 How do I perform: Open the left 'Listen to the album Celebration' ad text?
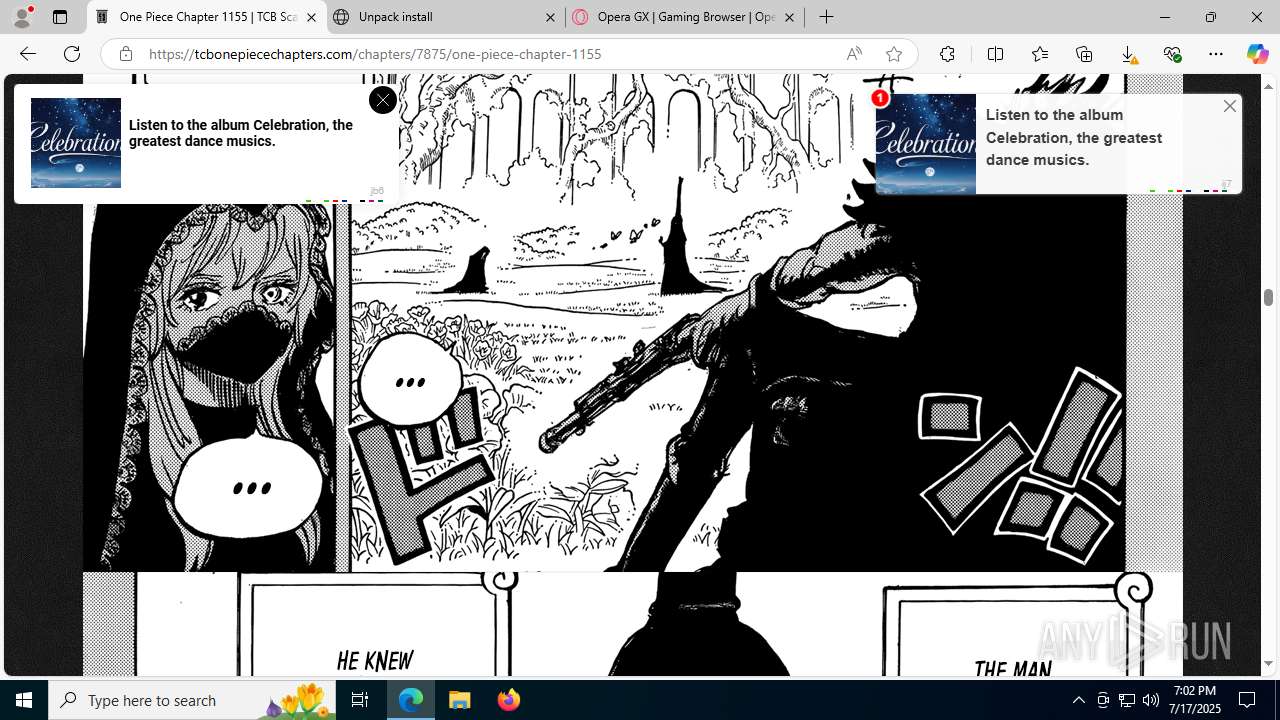coord(241,133)
